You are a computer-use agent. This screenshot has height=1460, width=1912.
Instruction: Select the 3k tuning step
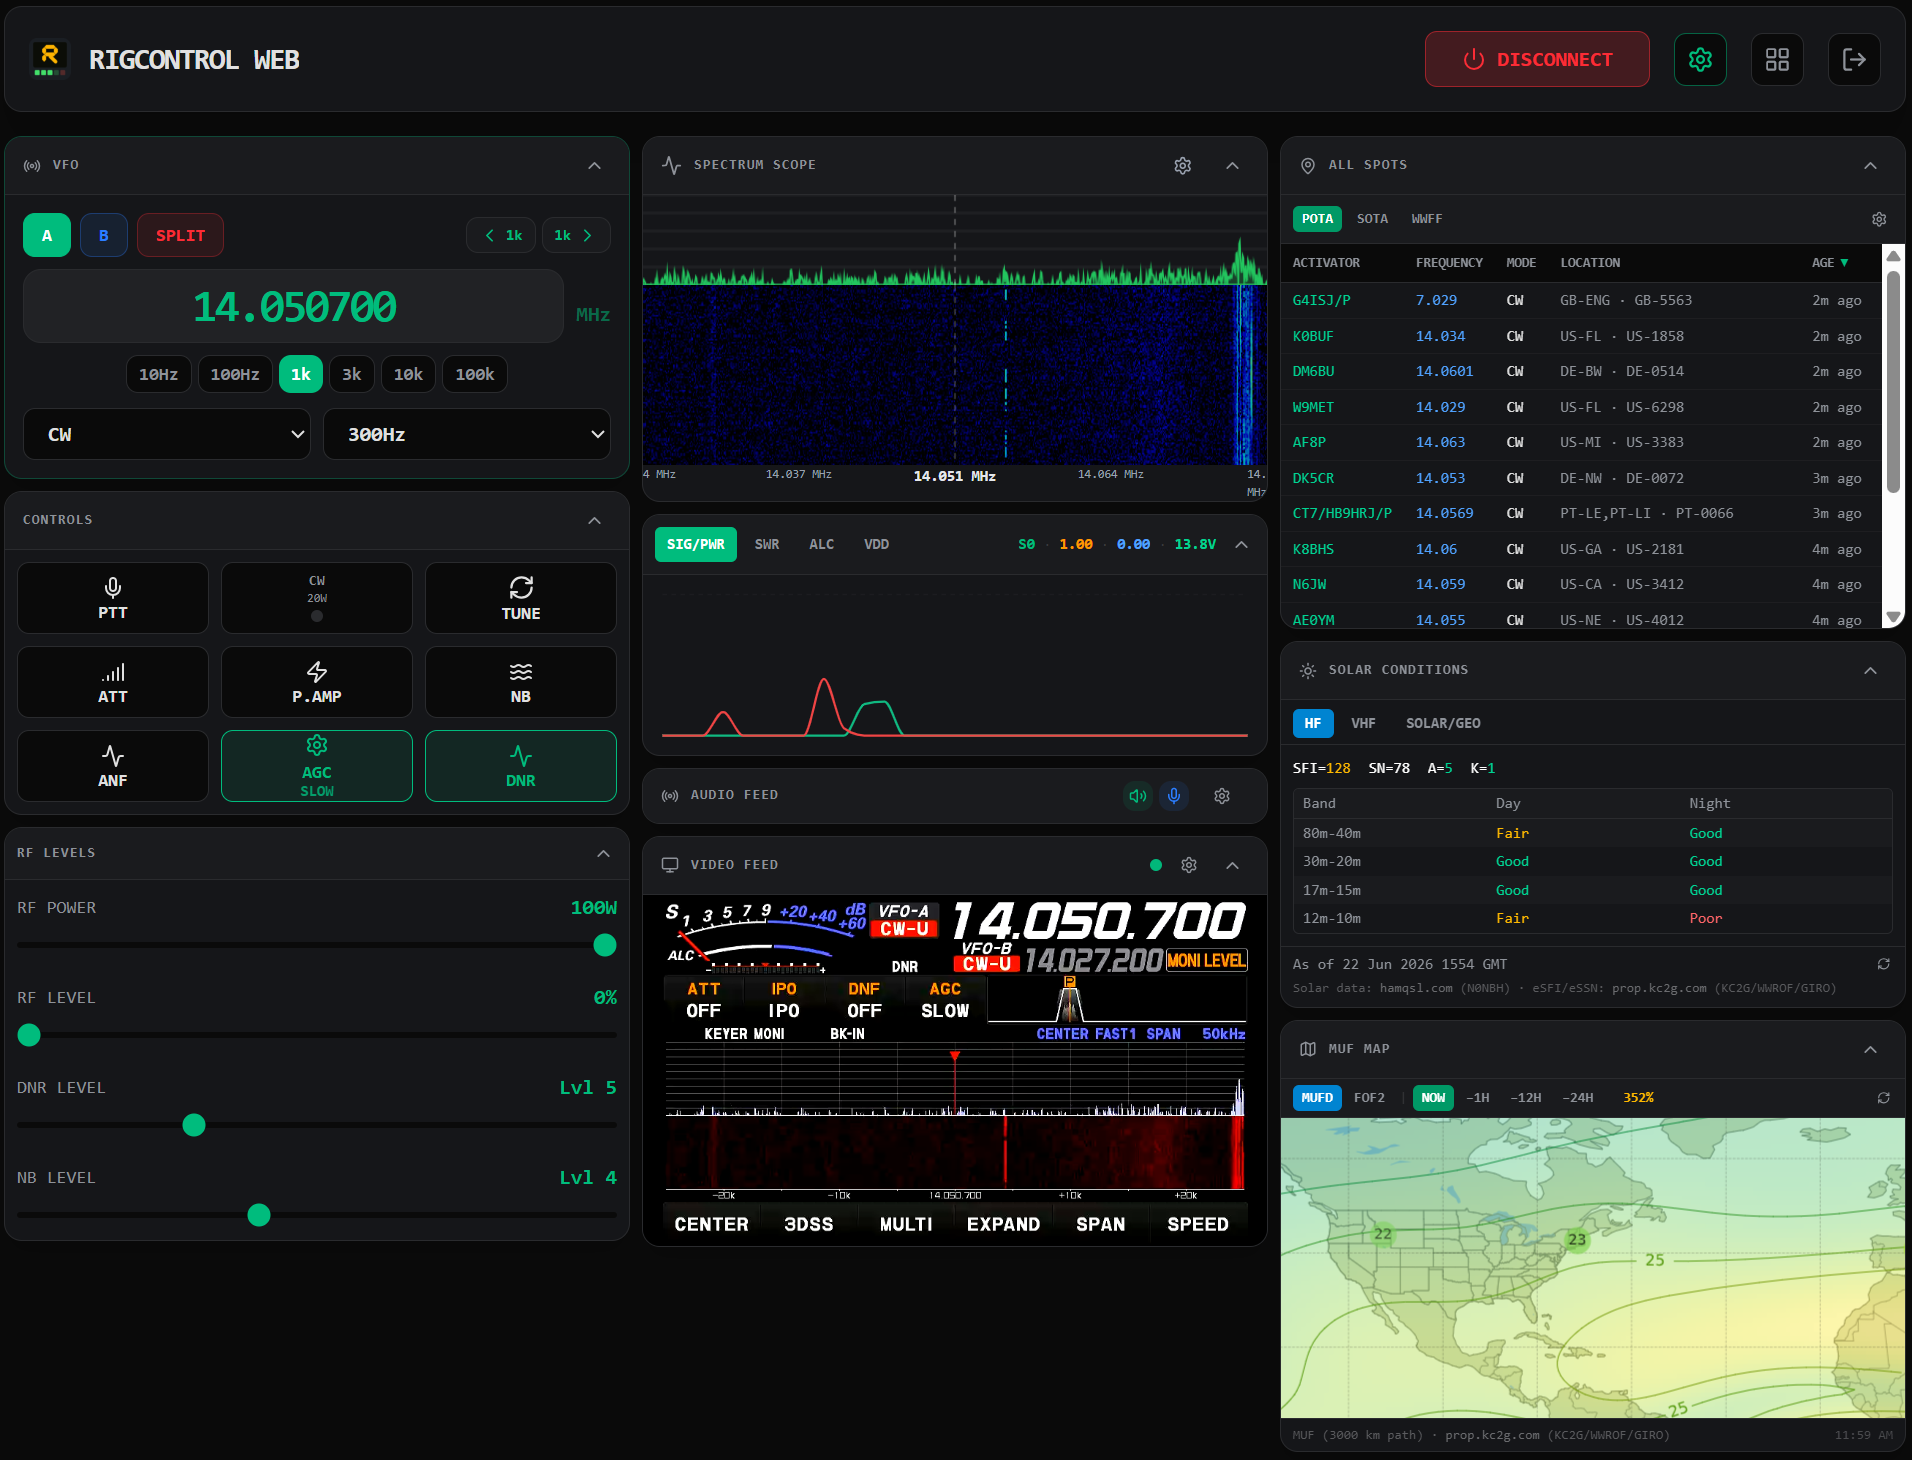(352, 375)
